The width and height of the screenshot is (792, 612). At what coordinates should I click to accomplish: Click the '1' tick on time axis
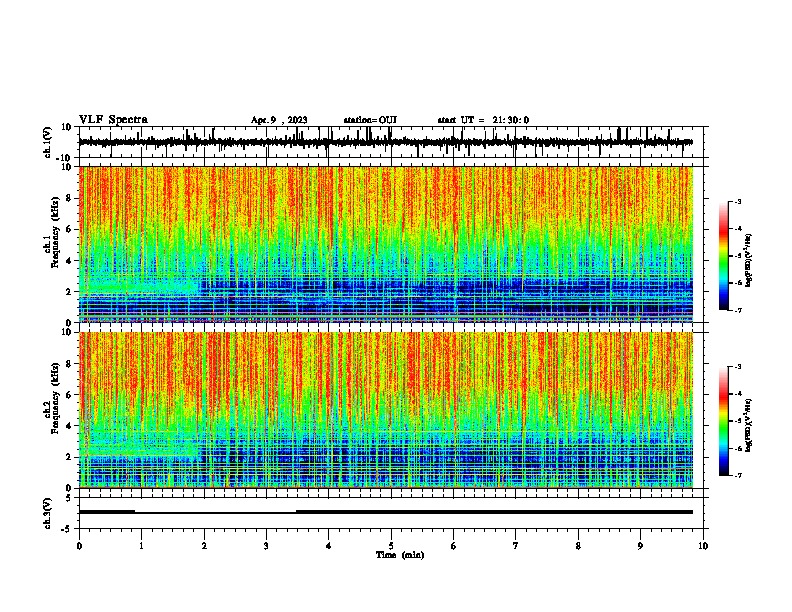click(x=141, y=546)
